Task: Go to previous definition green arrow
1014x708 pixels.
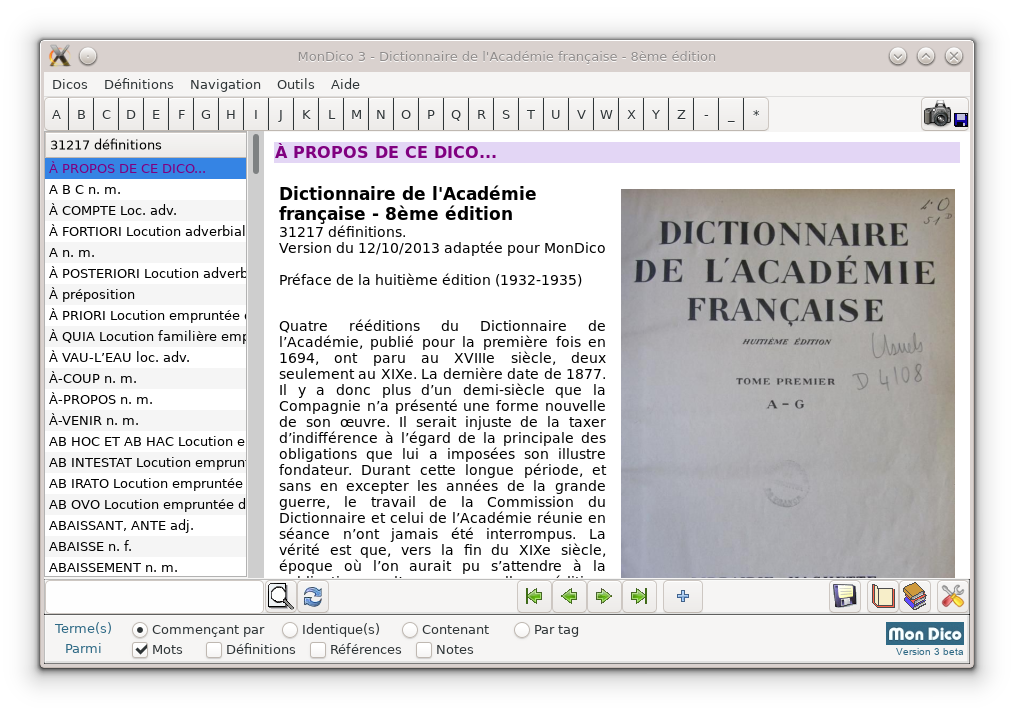Action: click(569, 596)
